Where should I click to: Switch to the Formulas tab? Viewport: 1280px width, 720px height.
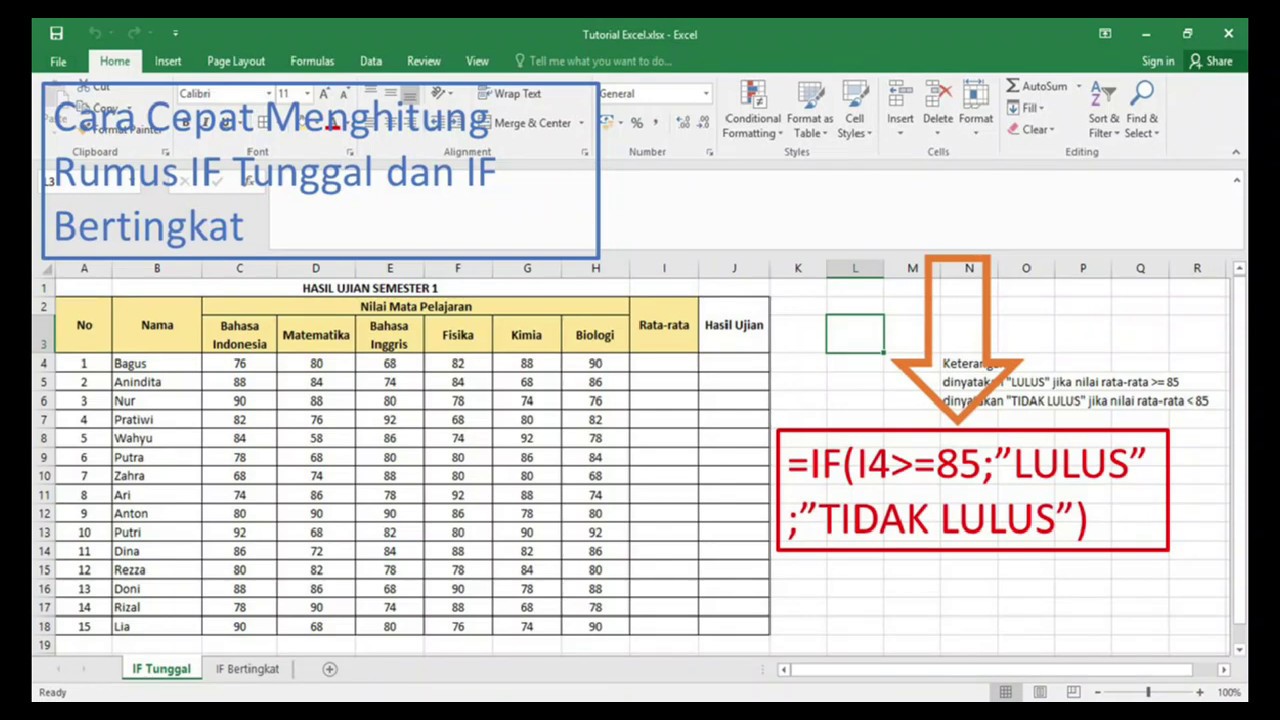[312, 62]
